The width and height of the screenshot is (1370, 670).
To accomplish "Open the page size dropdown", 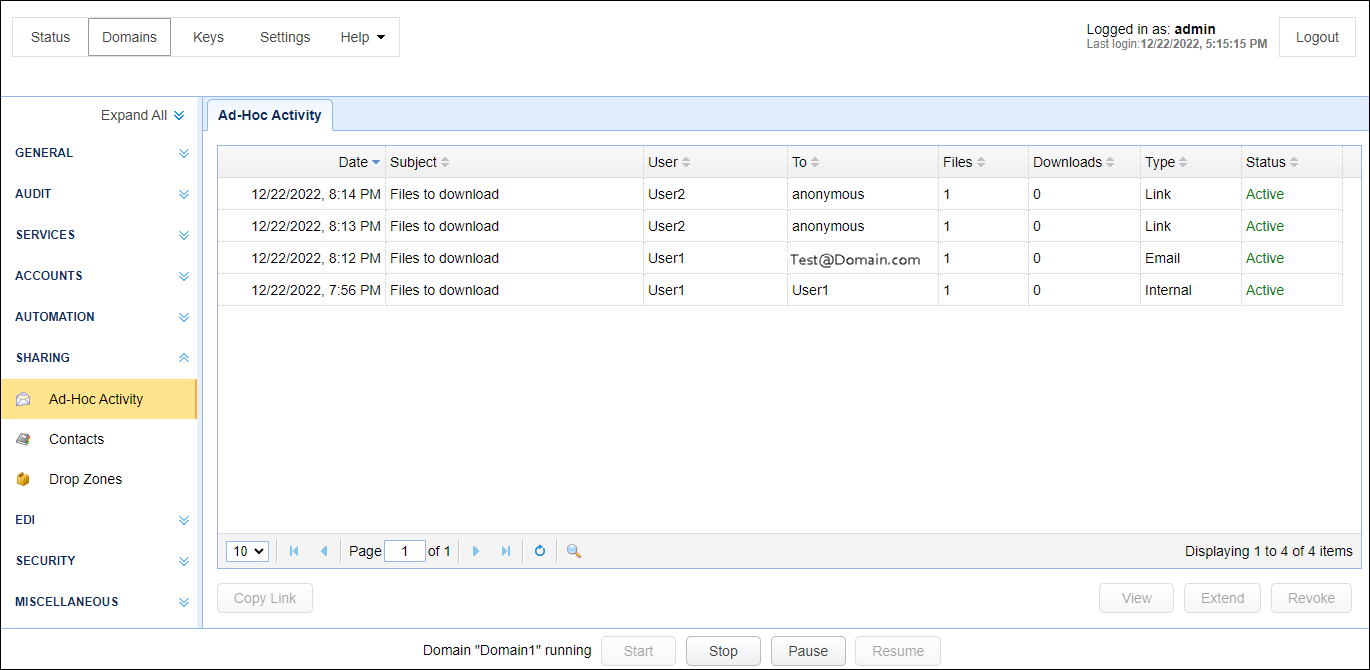I will pyautogui.click(x=248, y=551).
